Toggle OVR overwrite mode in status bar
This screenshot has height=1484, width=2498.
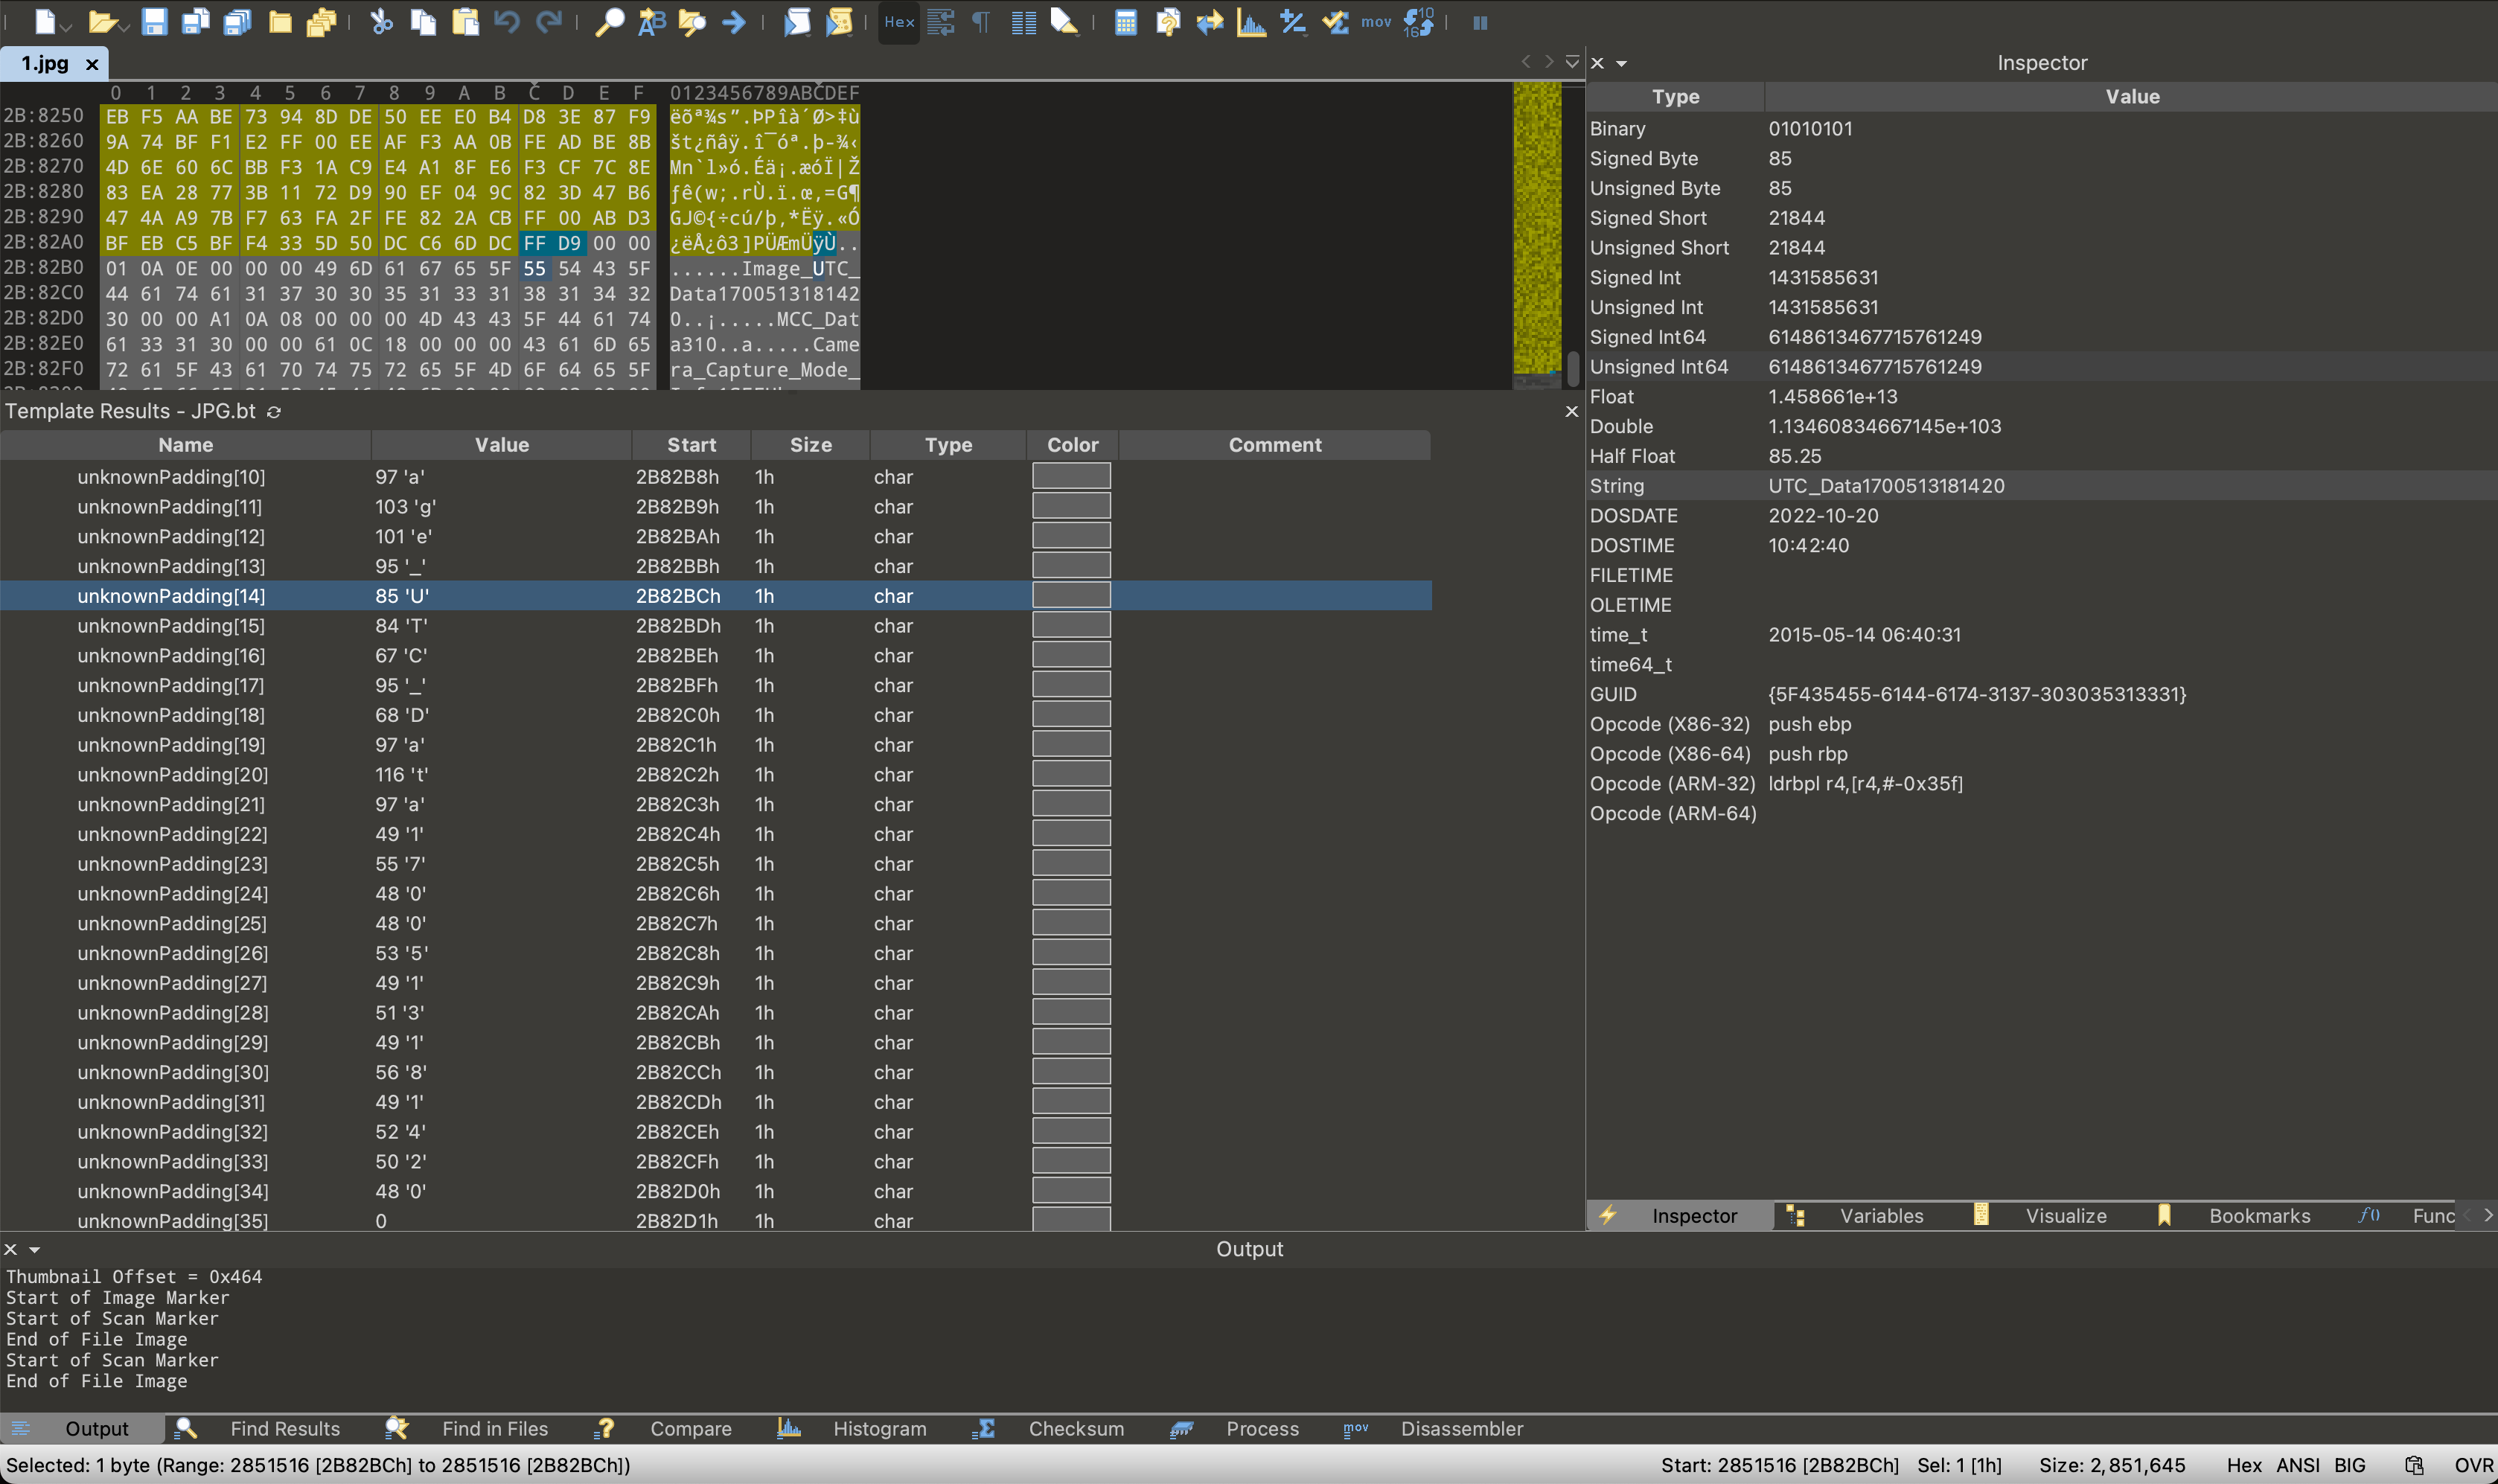click(x=2473, y=1465)
